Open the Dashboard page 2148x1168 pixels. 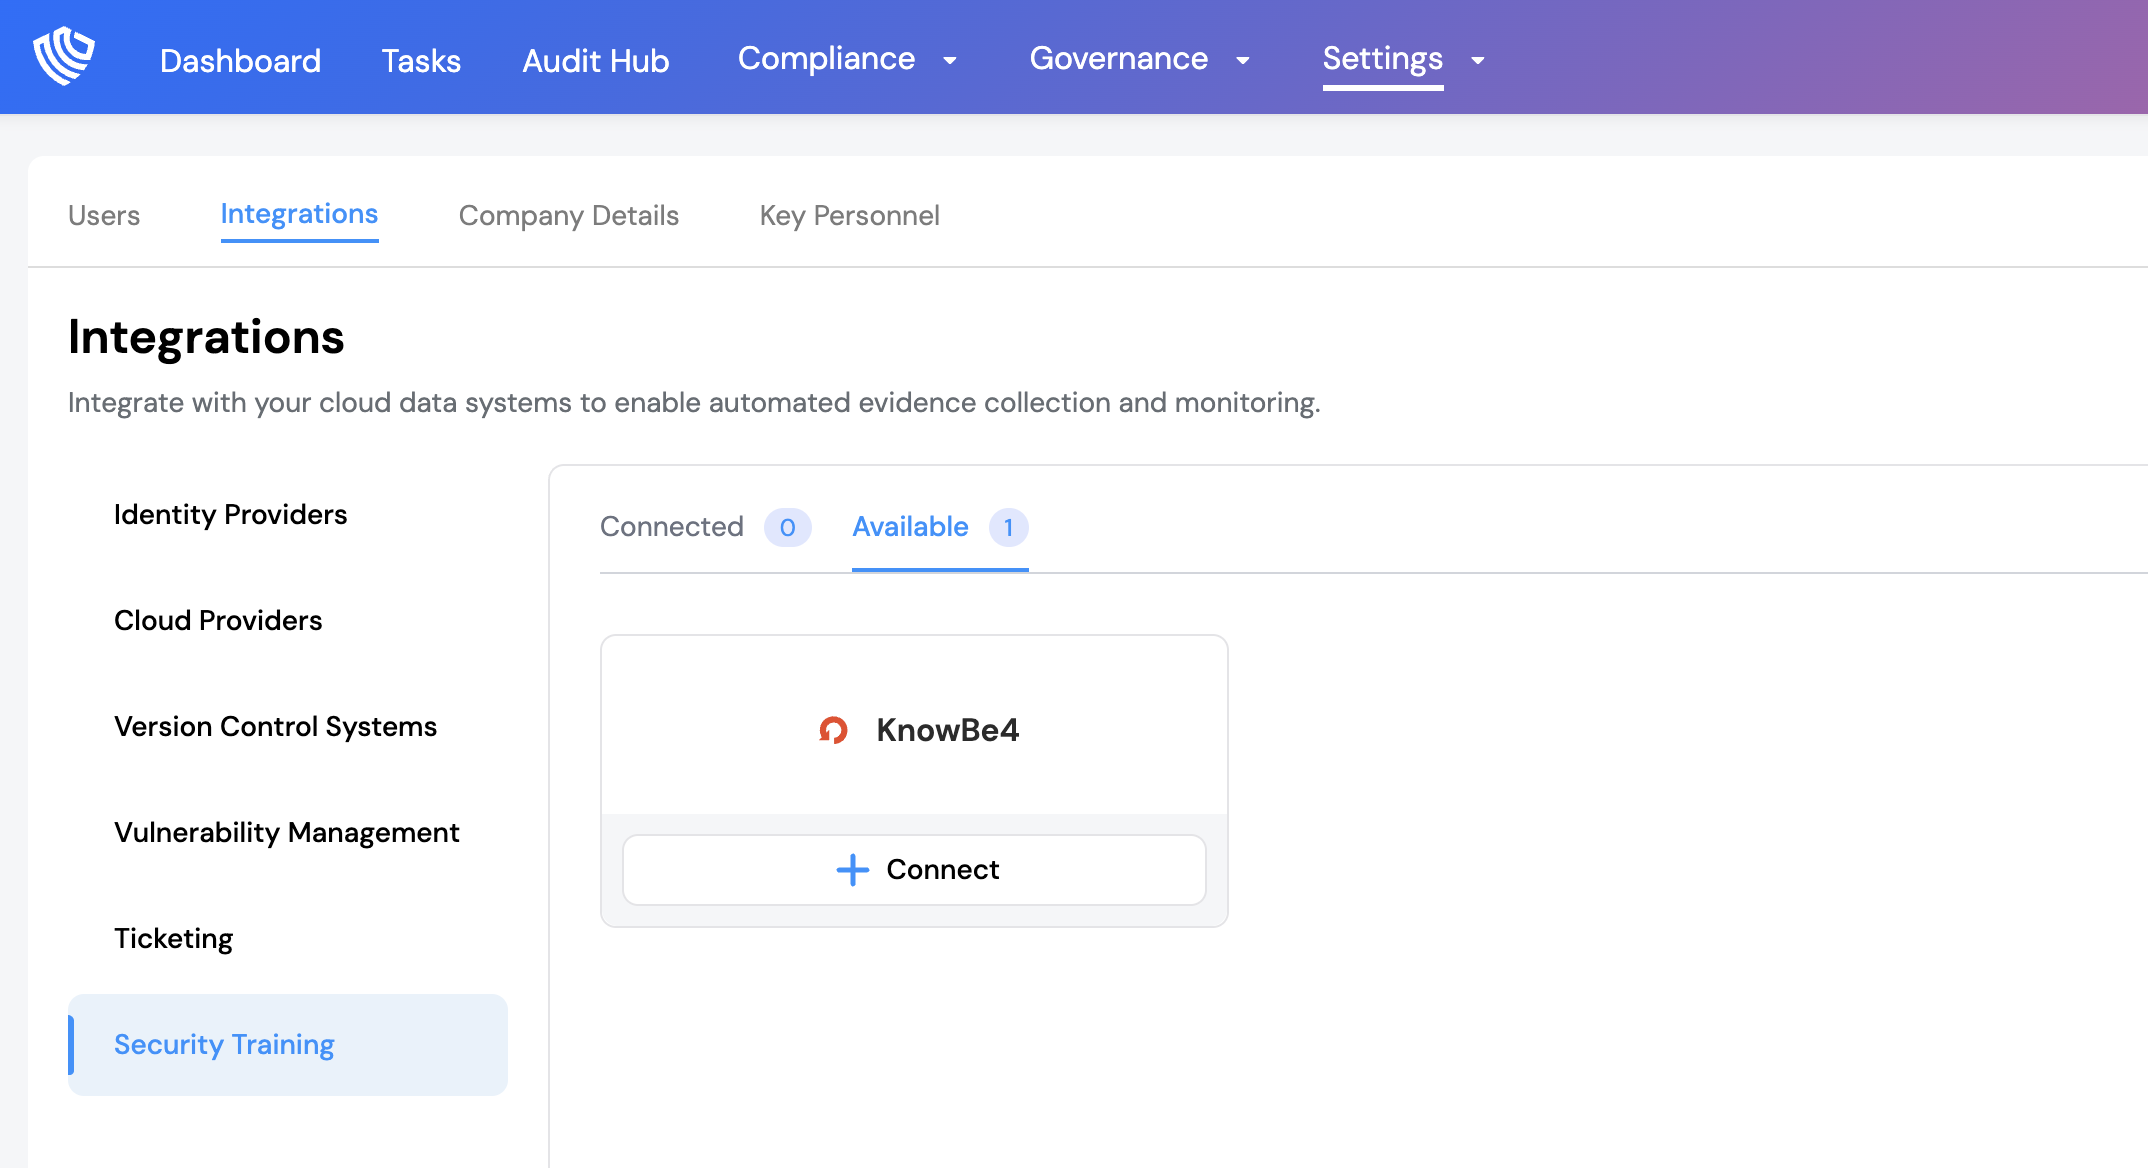pyautogui.click(x=240, y=61)
